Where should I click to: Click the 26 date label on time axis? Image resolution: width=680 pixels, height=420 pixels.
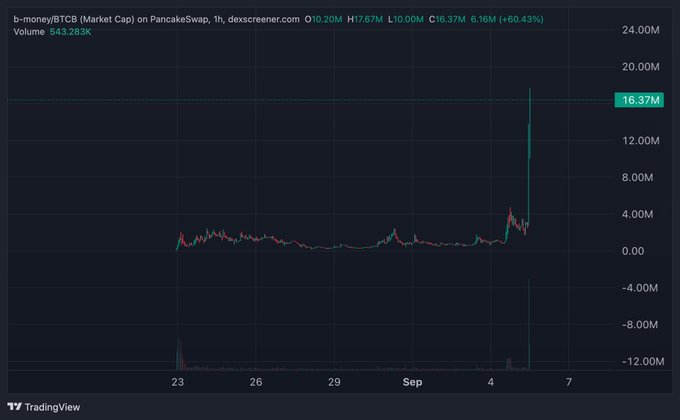pyautogui.click(x=256, y=382)
